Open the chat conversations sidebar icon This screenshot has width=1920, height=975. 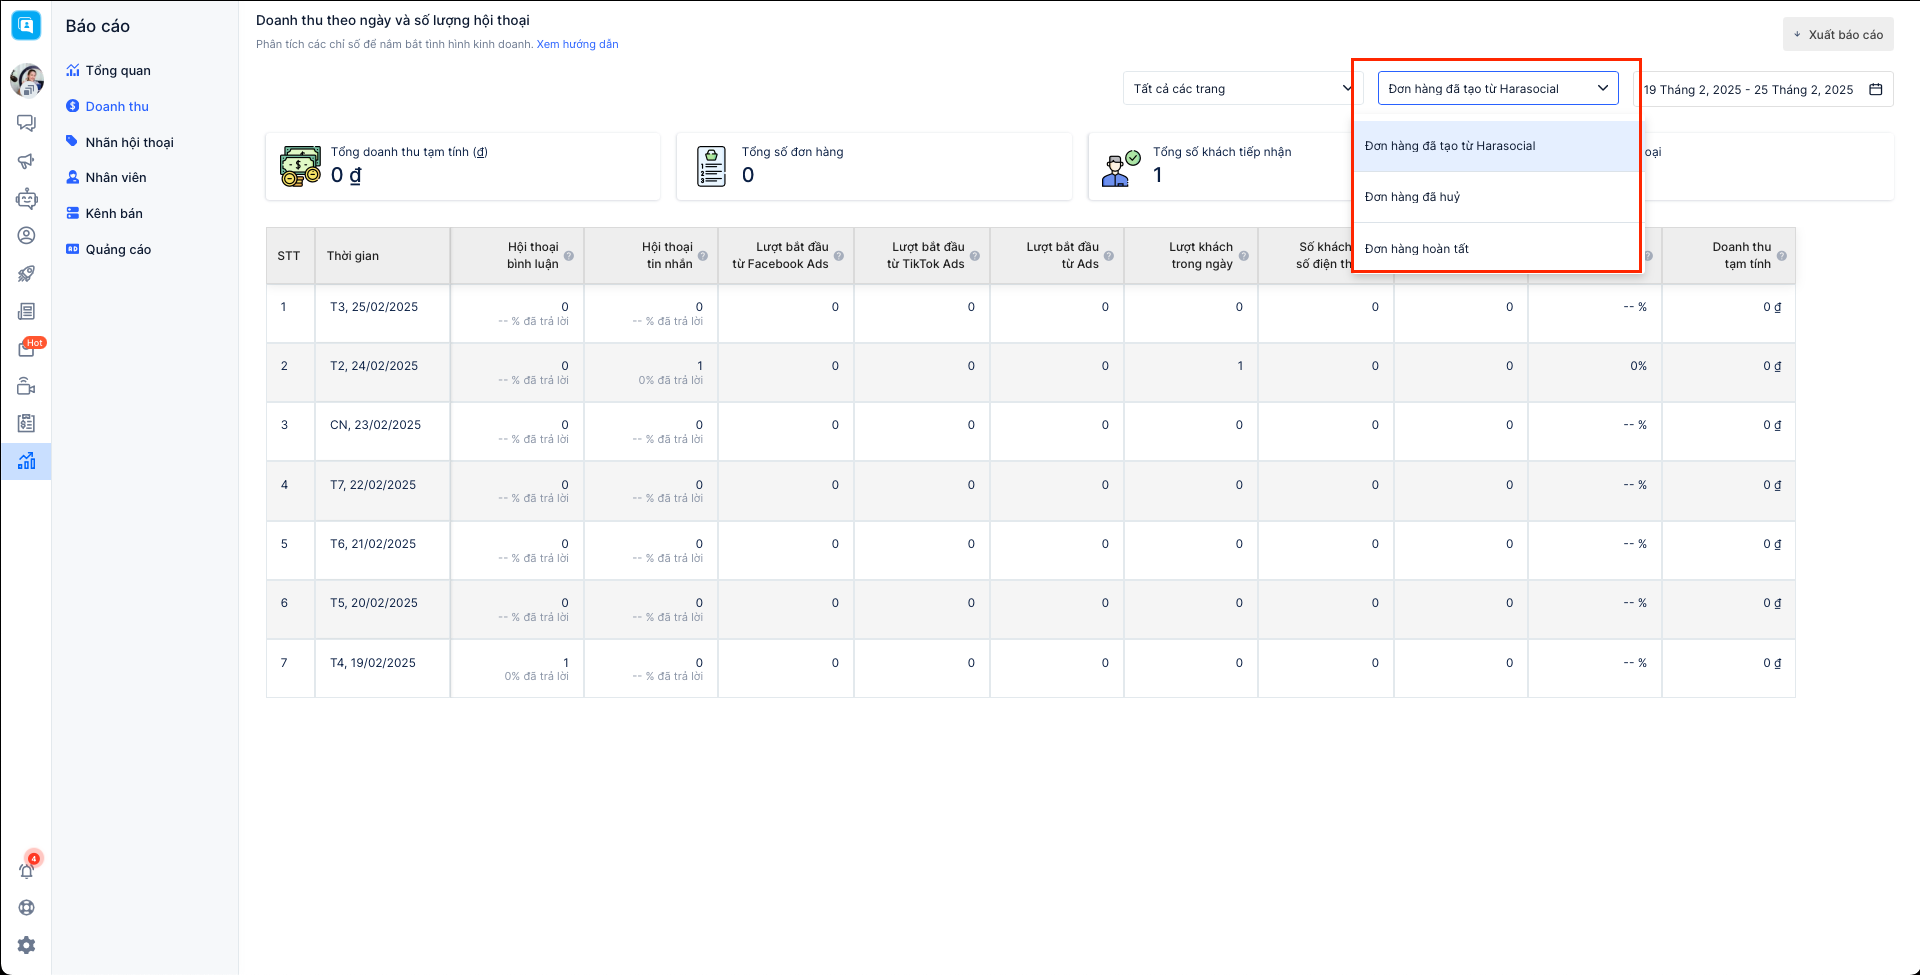coord(26,123)
